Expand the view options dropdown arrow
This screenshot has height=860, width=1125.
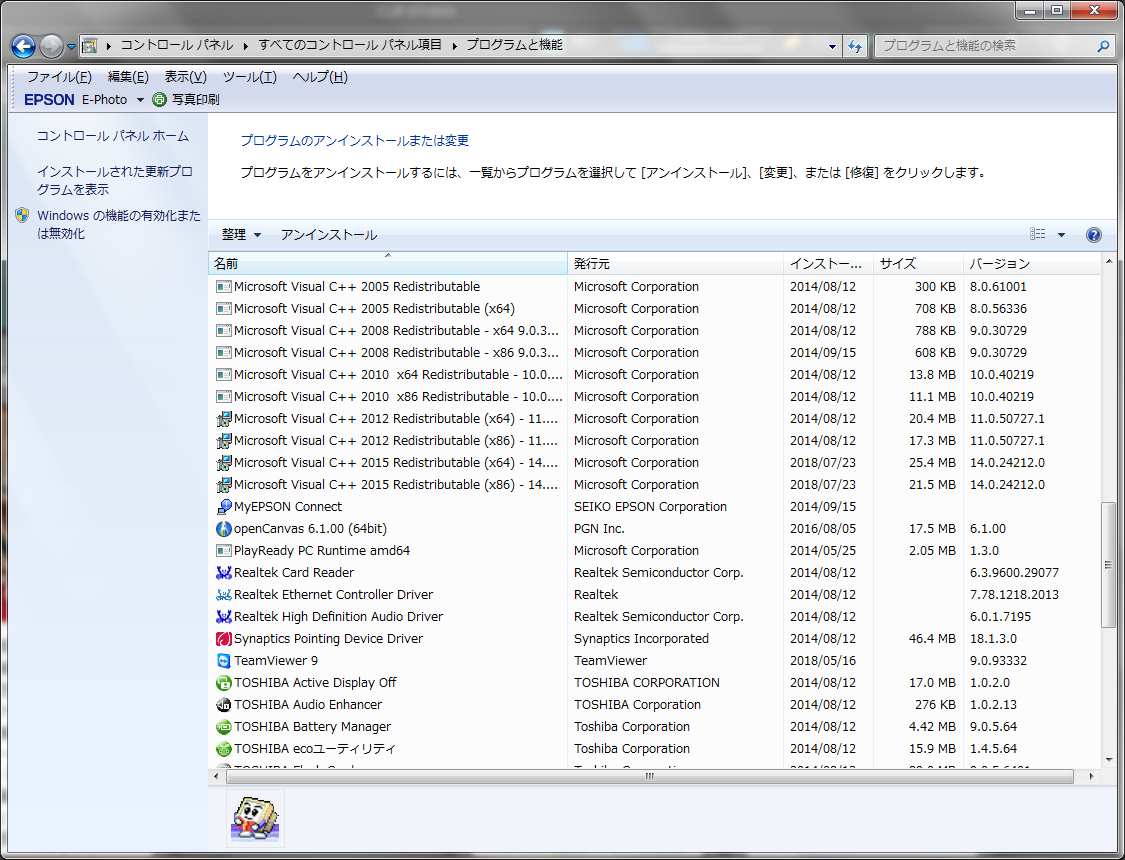pyautogui.click(x=1061, y=235)
